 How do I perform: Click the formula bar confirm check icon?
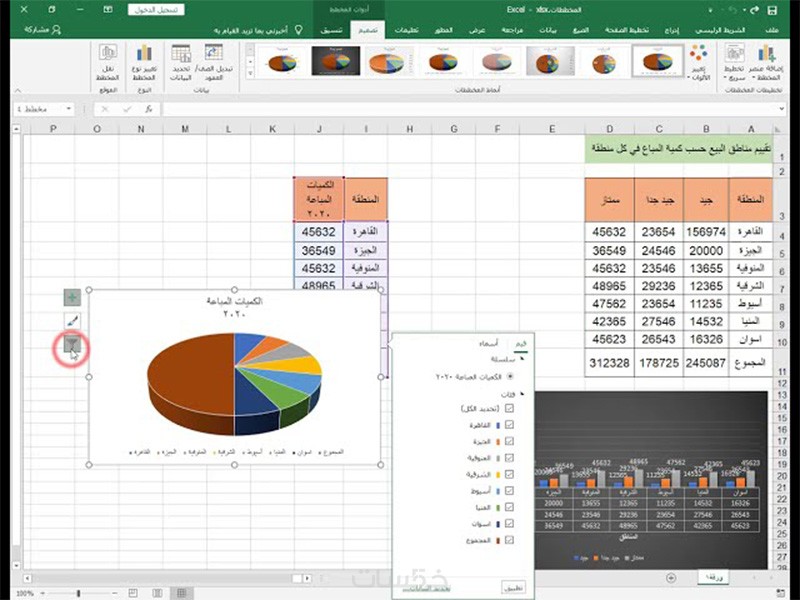[x=127, y=109]
